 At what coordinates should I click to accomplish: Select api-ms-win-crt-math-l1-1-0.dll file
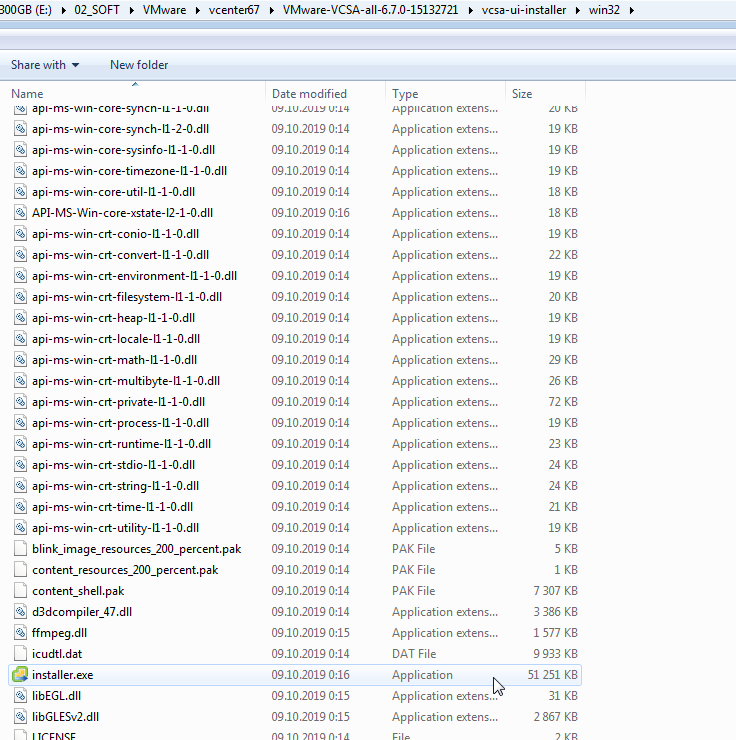point(114,360)
